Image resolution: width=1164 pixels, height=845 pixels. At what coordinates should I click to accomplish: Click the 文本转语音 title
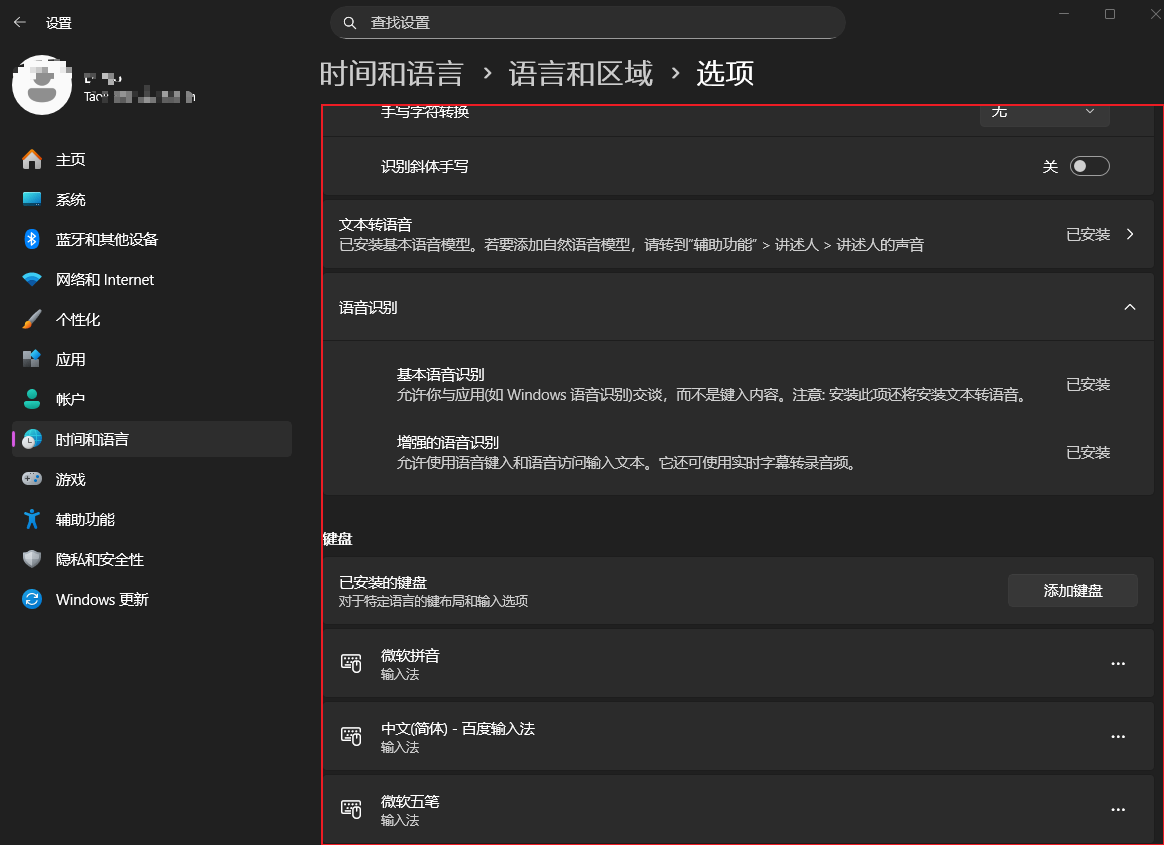coord(376,224)
